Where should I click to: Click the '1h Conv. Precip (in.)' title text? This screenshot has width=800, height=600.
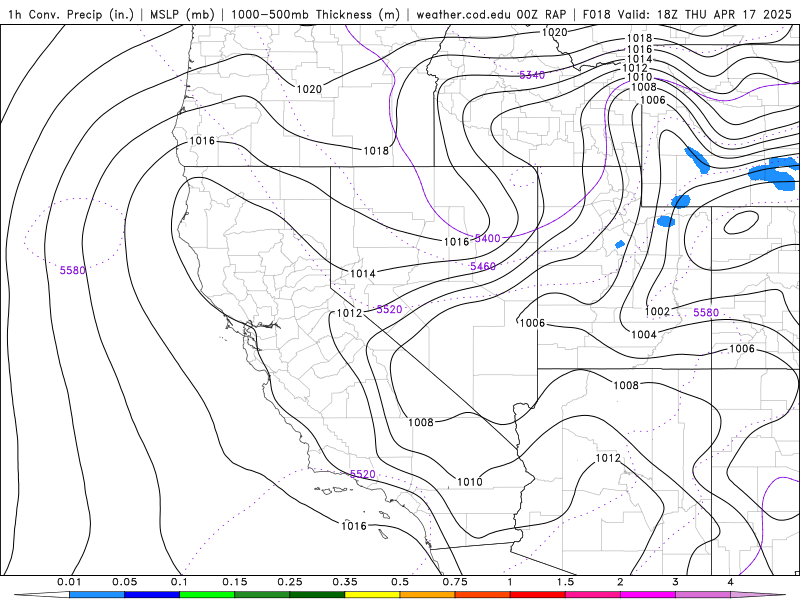pos(71,14)
